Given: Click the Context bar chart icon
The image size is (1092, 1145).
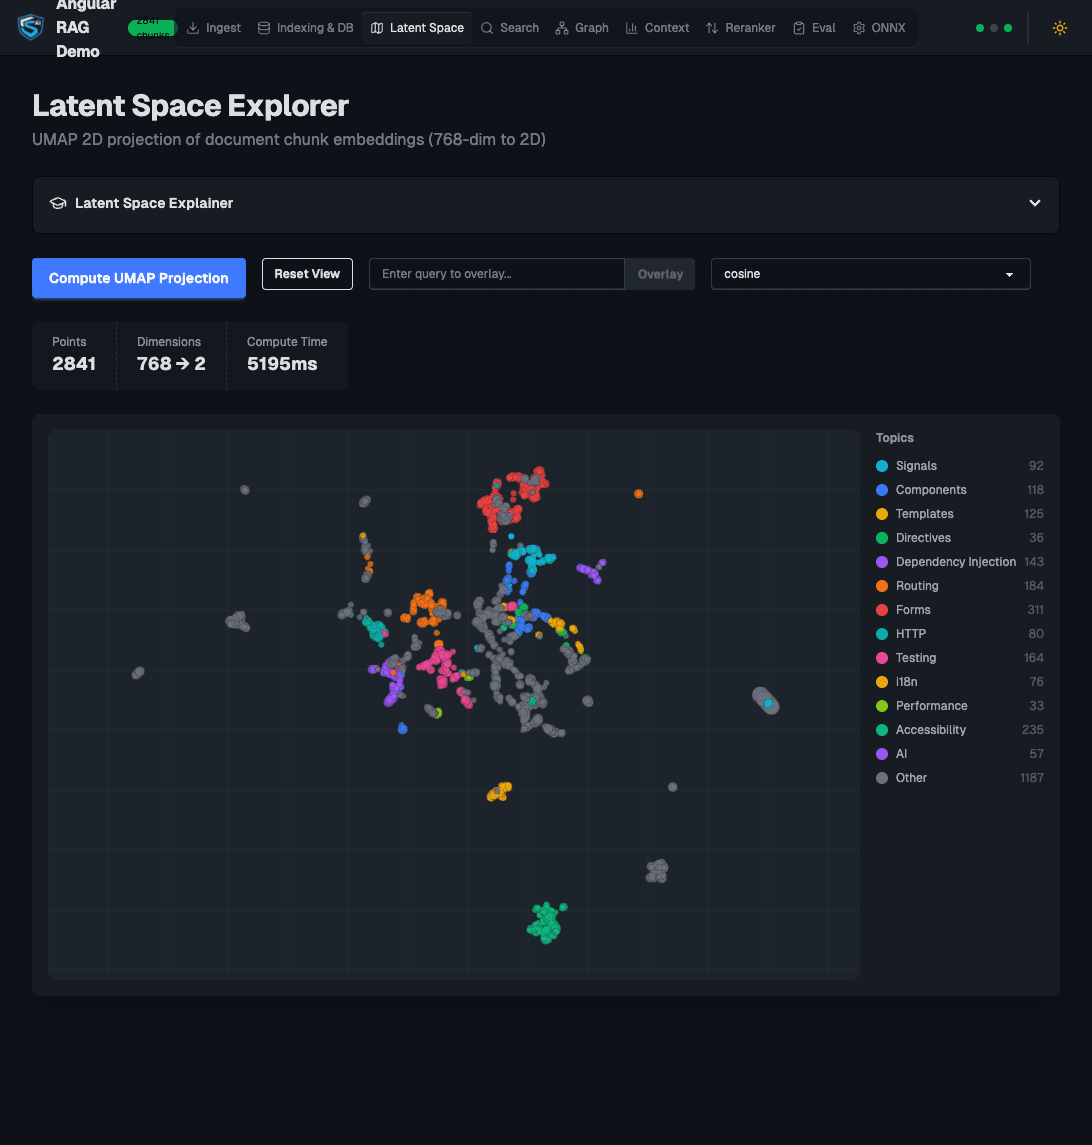Looking at the screenshot, I should click(631, 28).
